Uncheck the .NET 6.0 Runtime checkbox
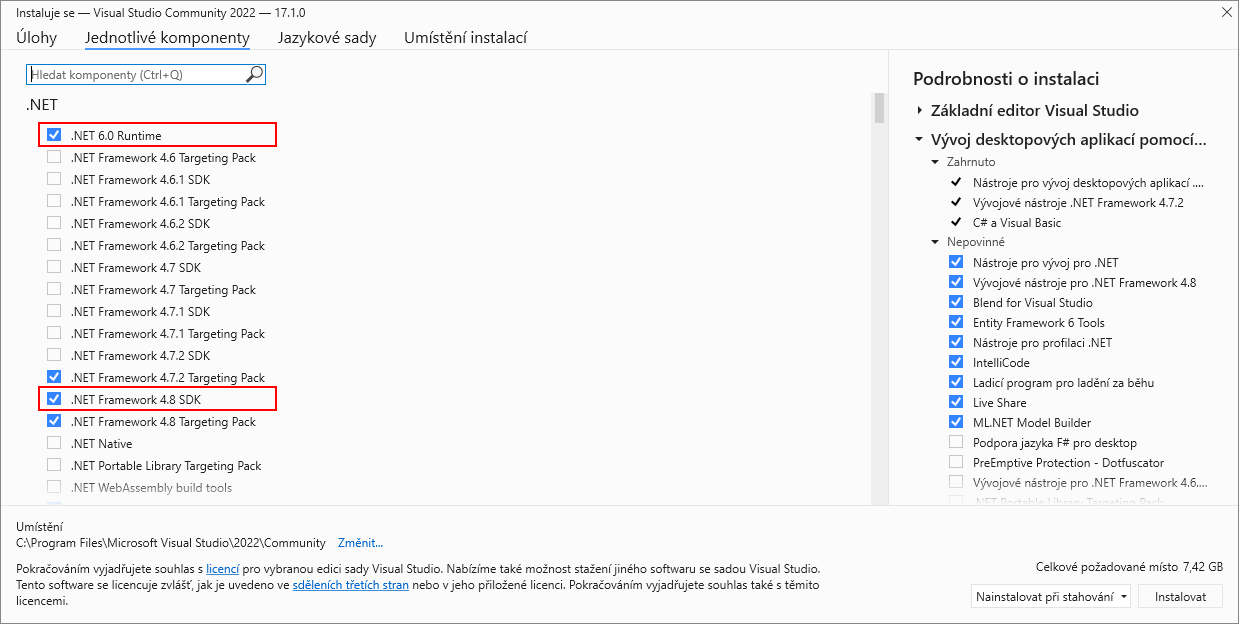Screen dimensions: 1239x624 pyautogui.click(x=54, y=135)
